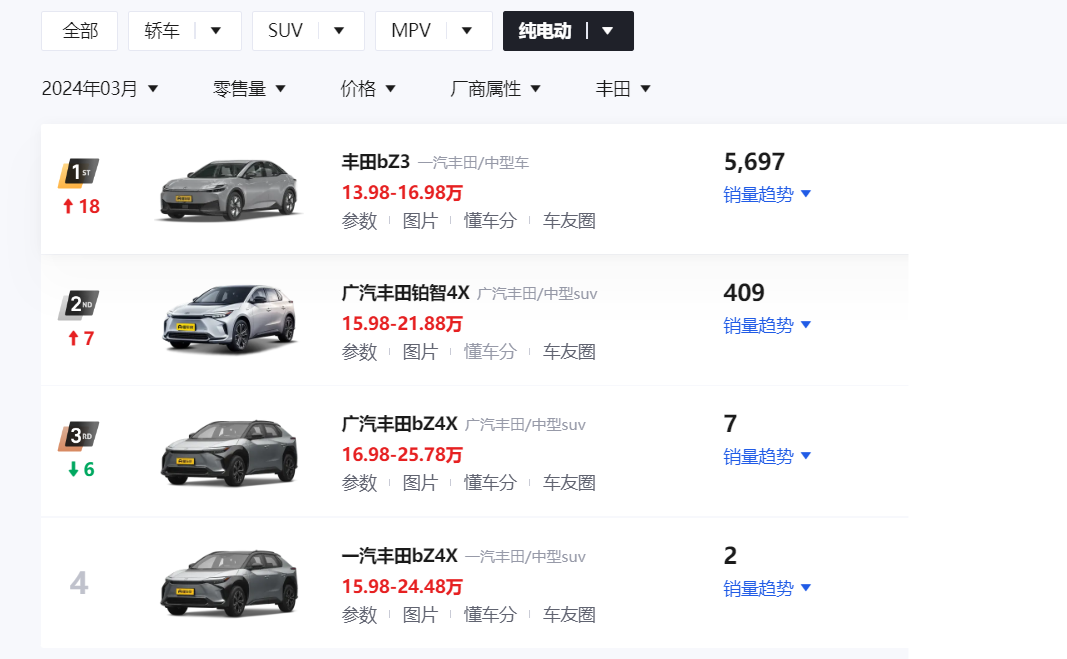1067x659 pixels.
Task: Open the 价格 filter dropdown
Action: click(368, 89)
